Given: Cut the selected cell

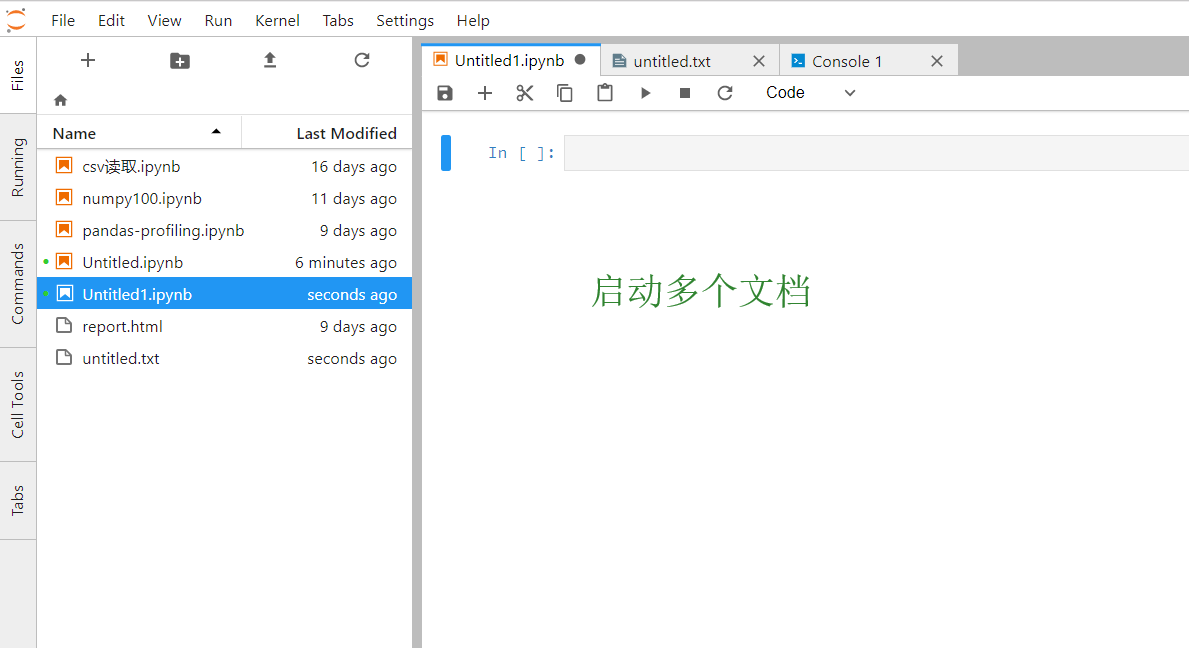Looking at the screenshot, I should pyautogui.click(x=525, y=92).
